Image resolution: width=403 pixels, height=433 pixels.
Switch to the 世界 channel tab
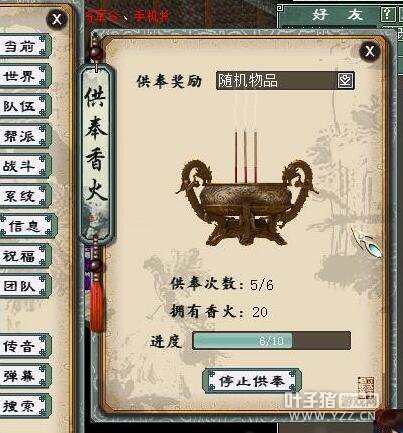[24, 76]
